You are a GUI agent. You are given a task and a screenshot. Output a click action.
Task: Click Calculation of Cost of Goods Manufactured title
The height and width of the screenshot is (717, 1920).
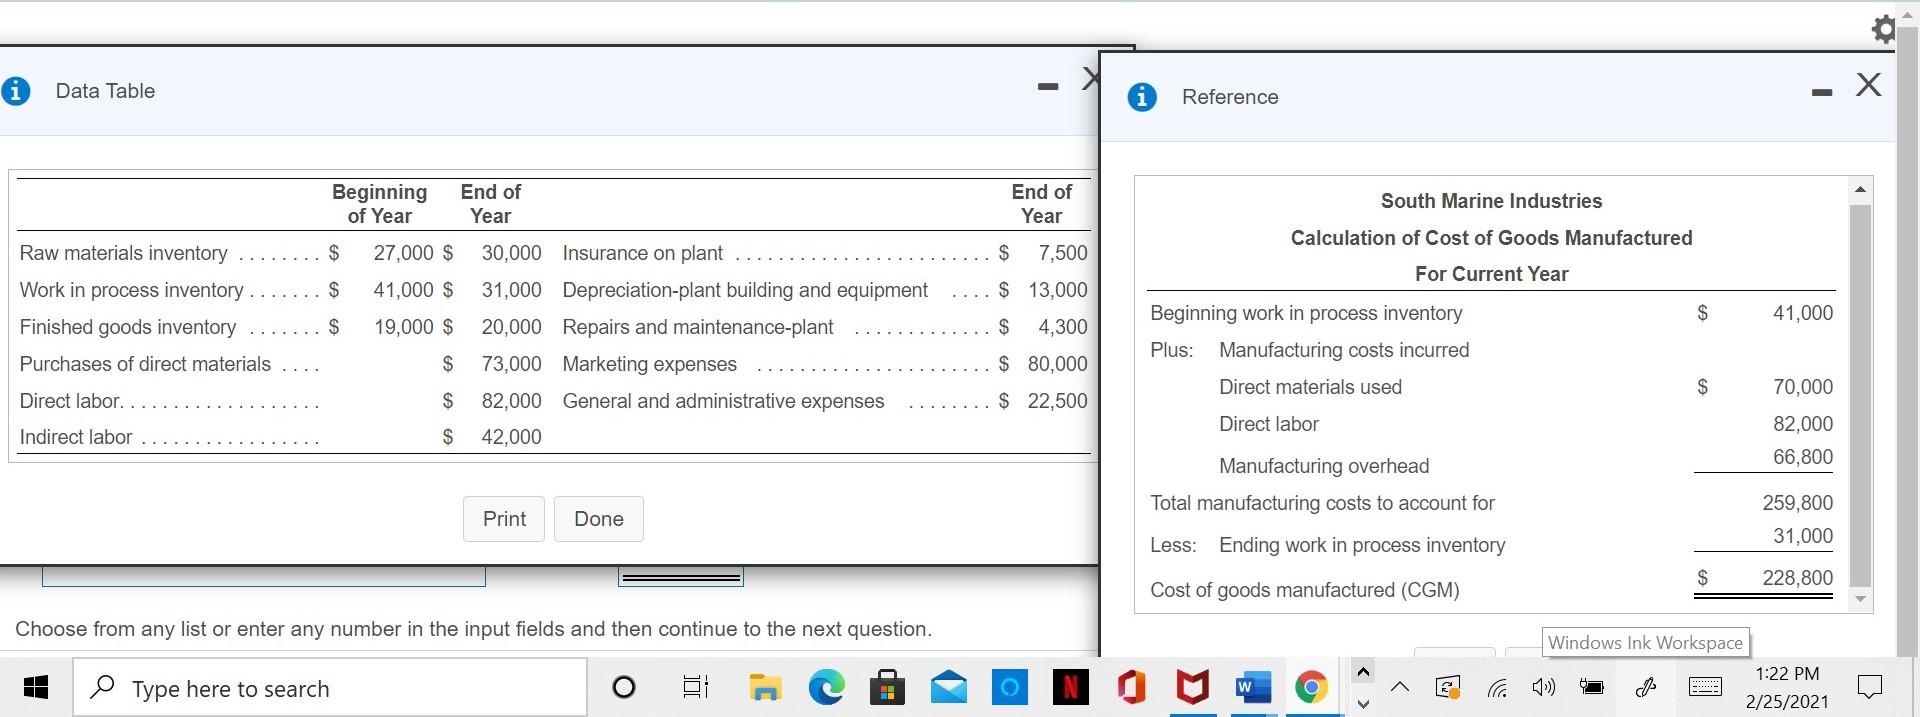(x=1491, y=238)
